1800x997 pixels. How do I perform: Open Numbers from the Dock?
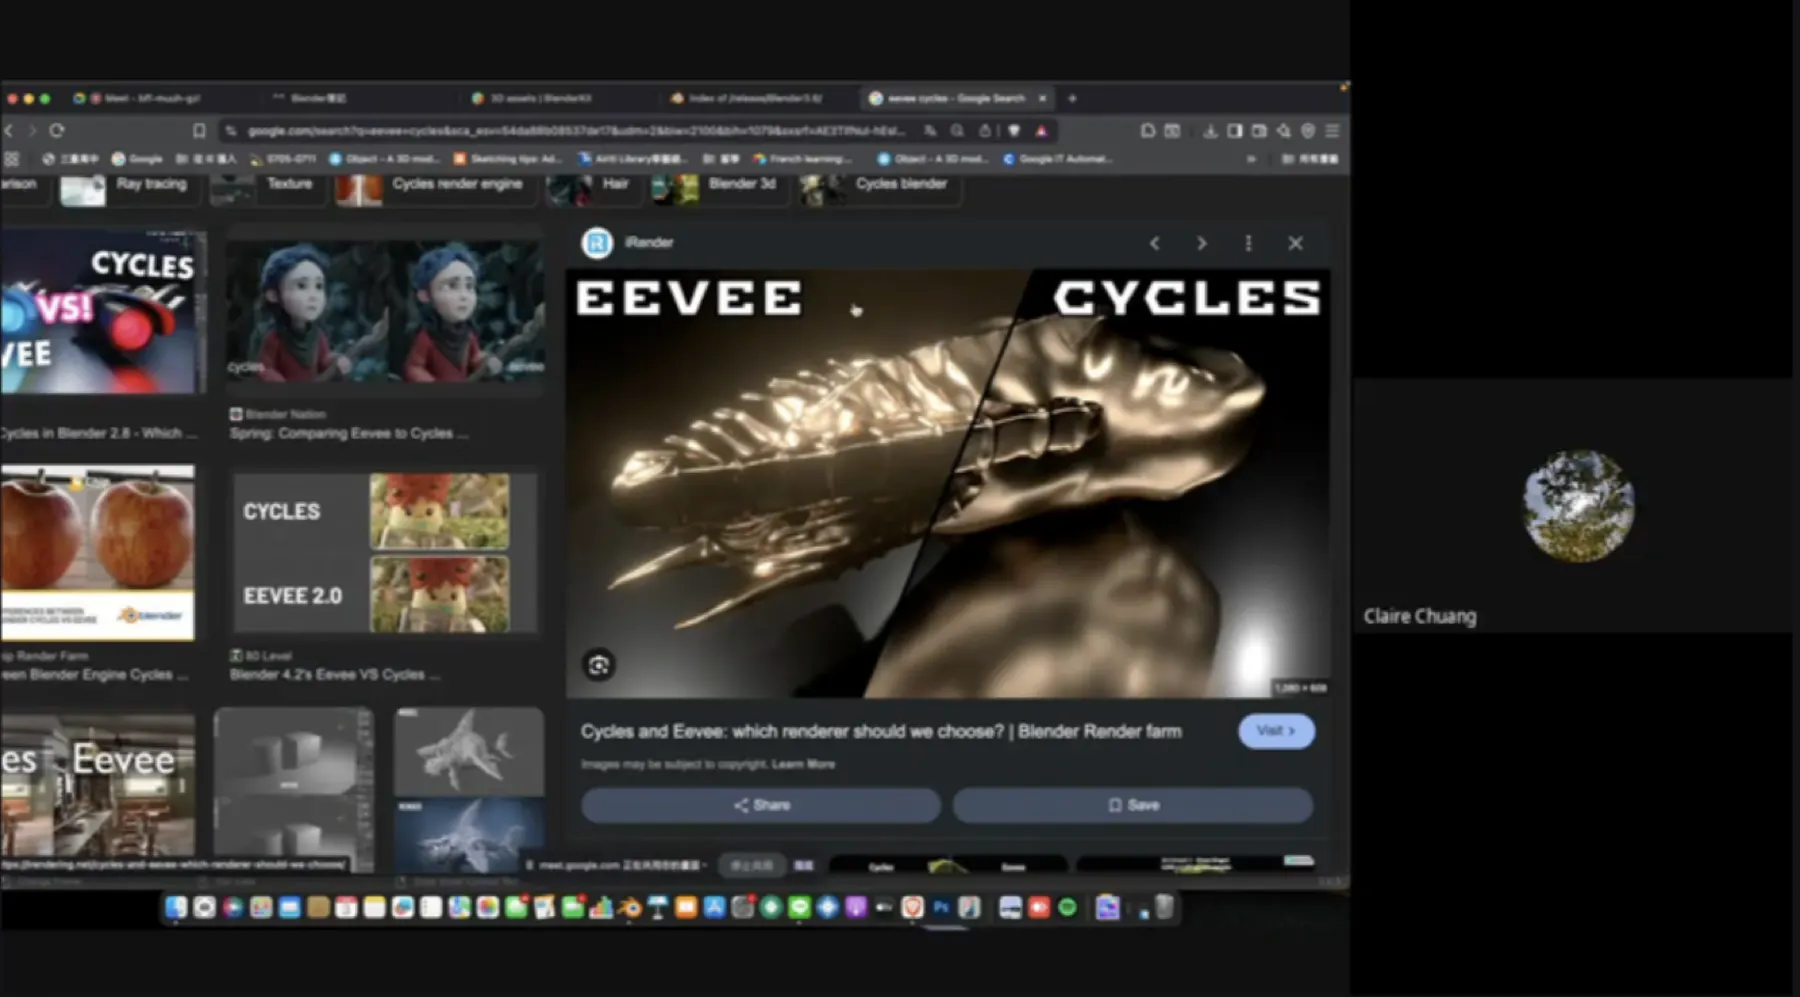[601, 907]
